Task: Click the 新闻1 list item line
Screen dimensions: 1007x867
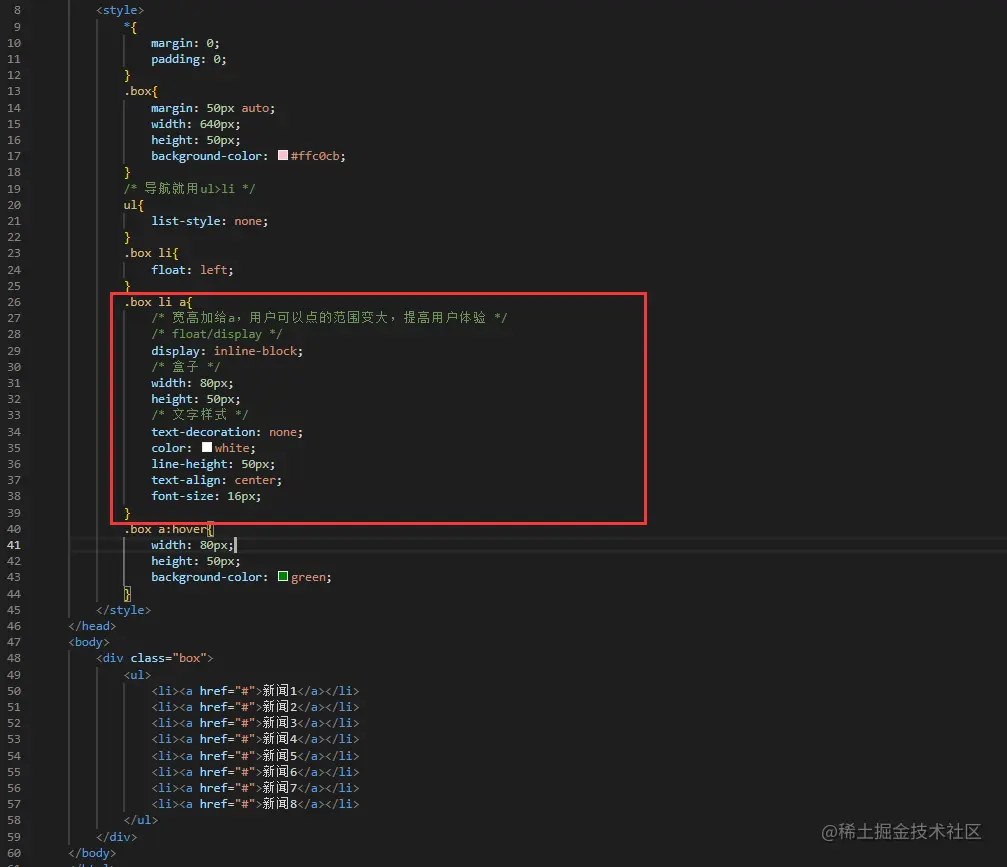Action: click(255, 690)
